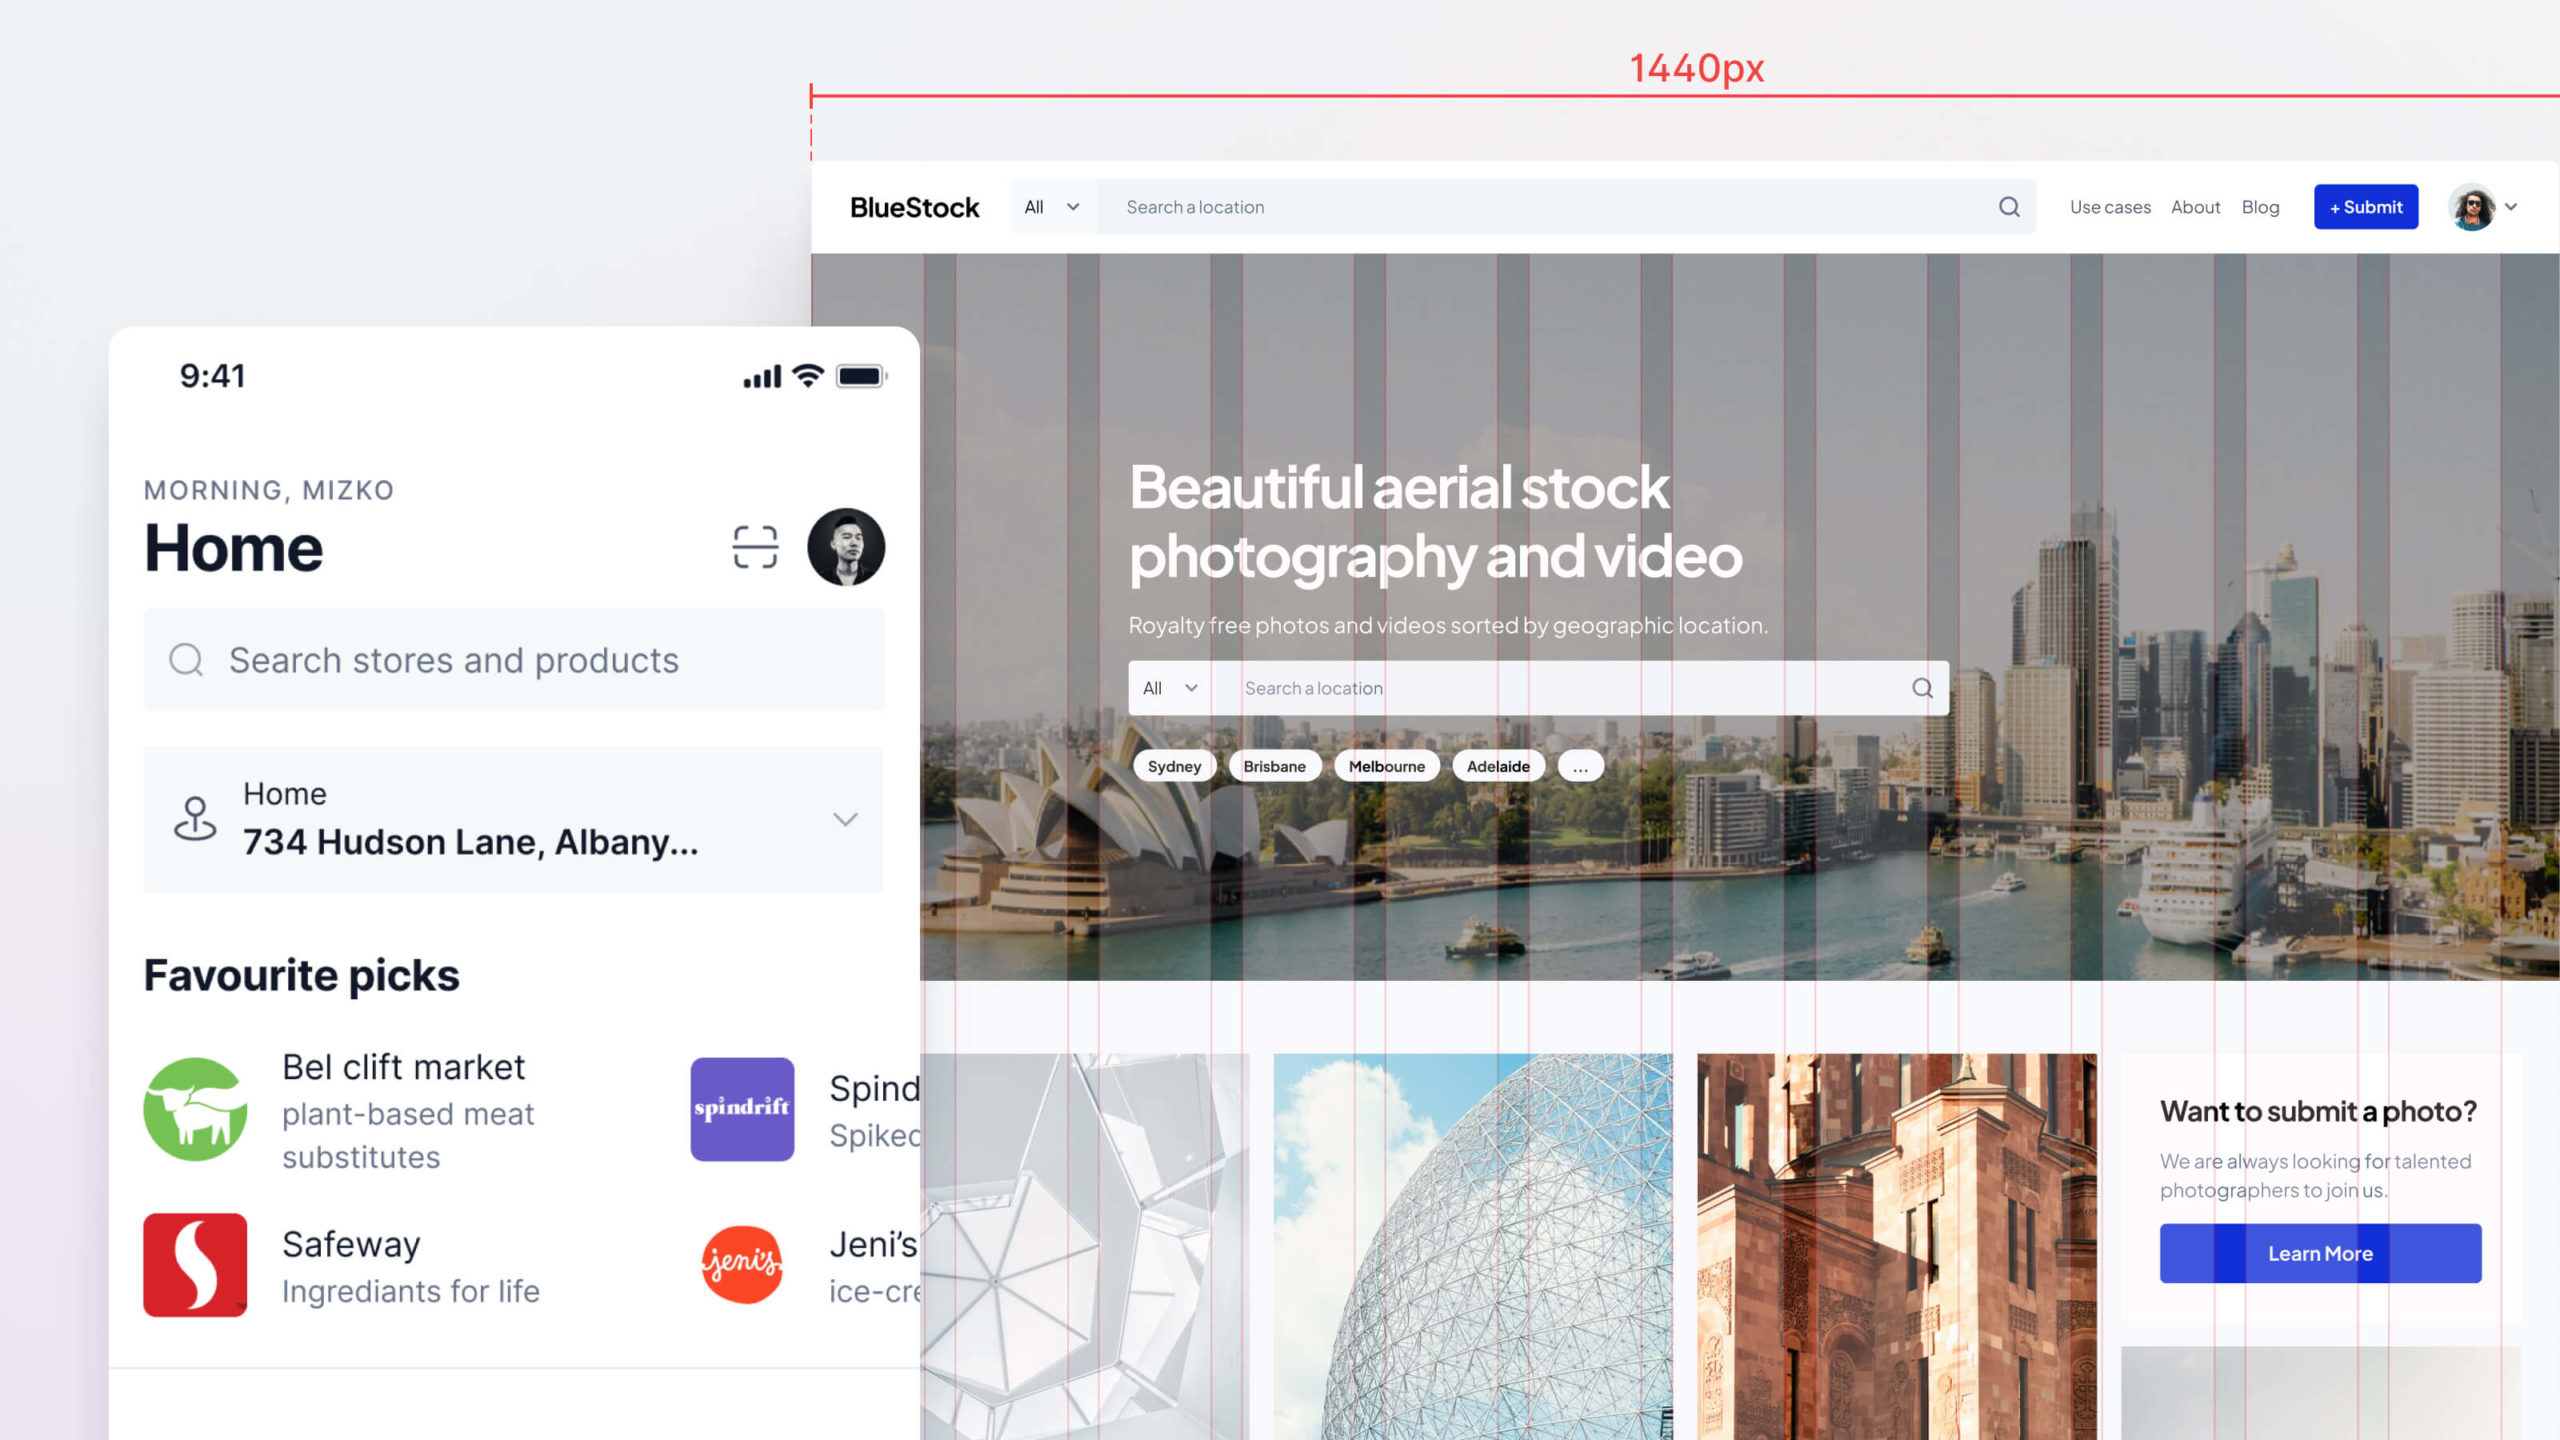This screenshot has height=1440, width=2560.
Task: Click the magnifier icon in navbar search
Action: tap(2009, 207)
